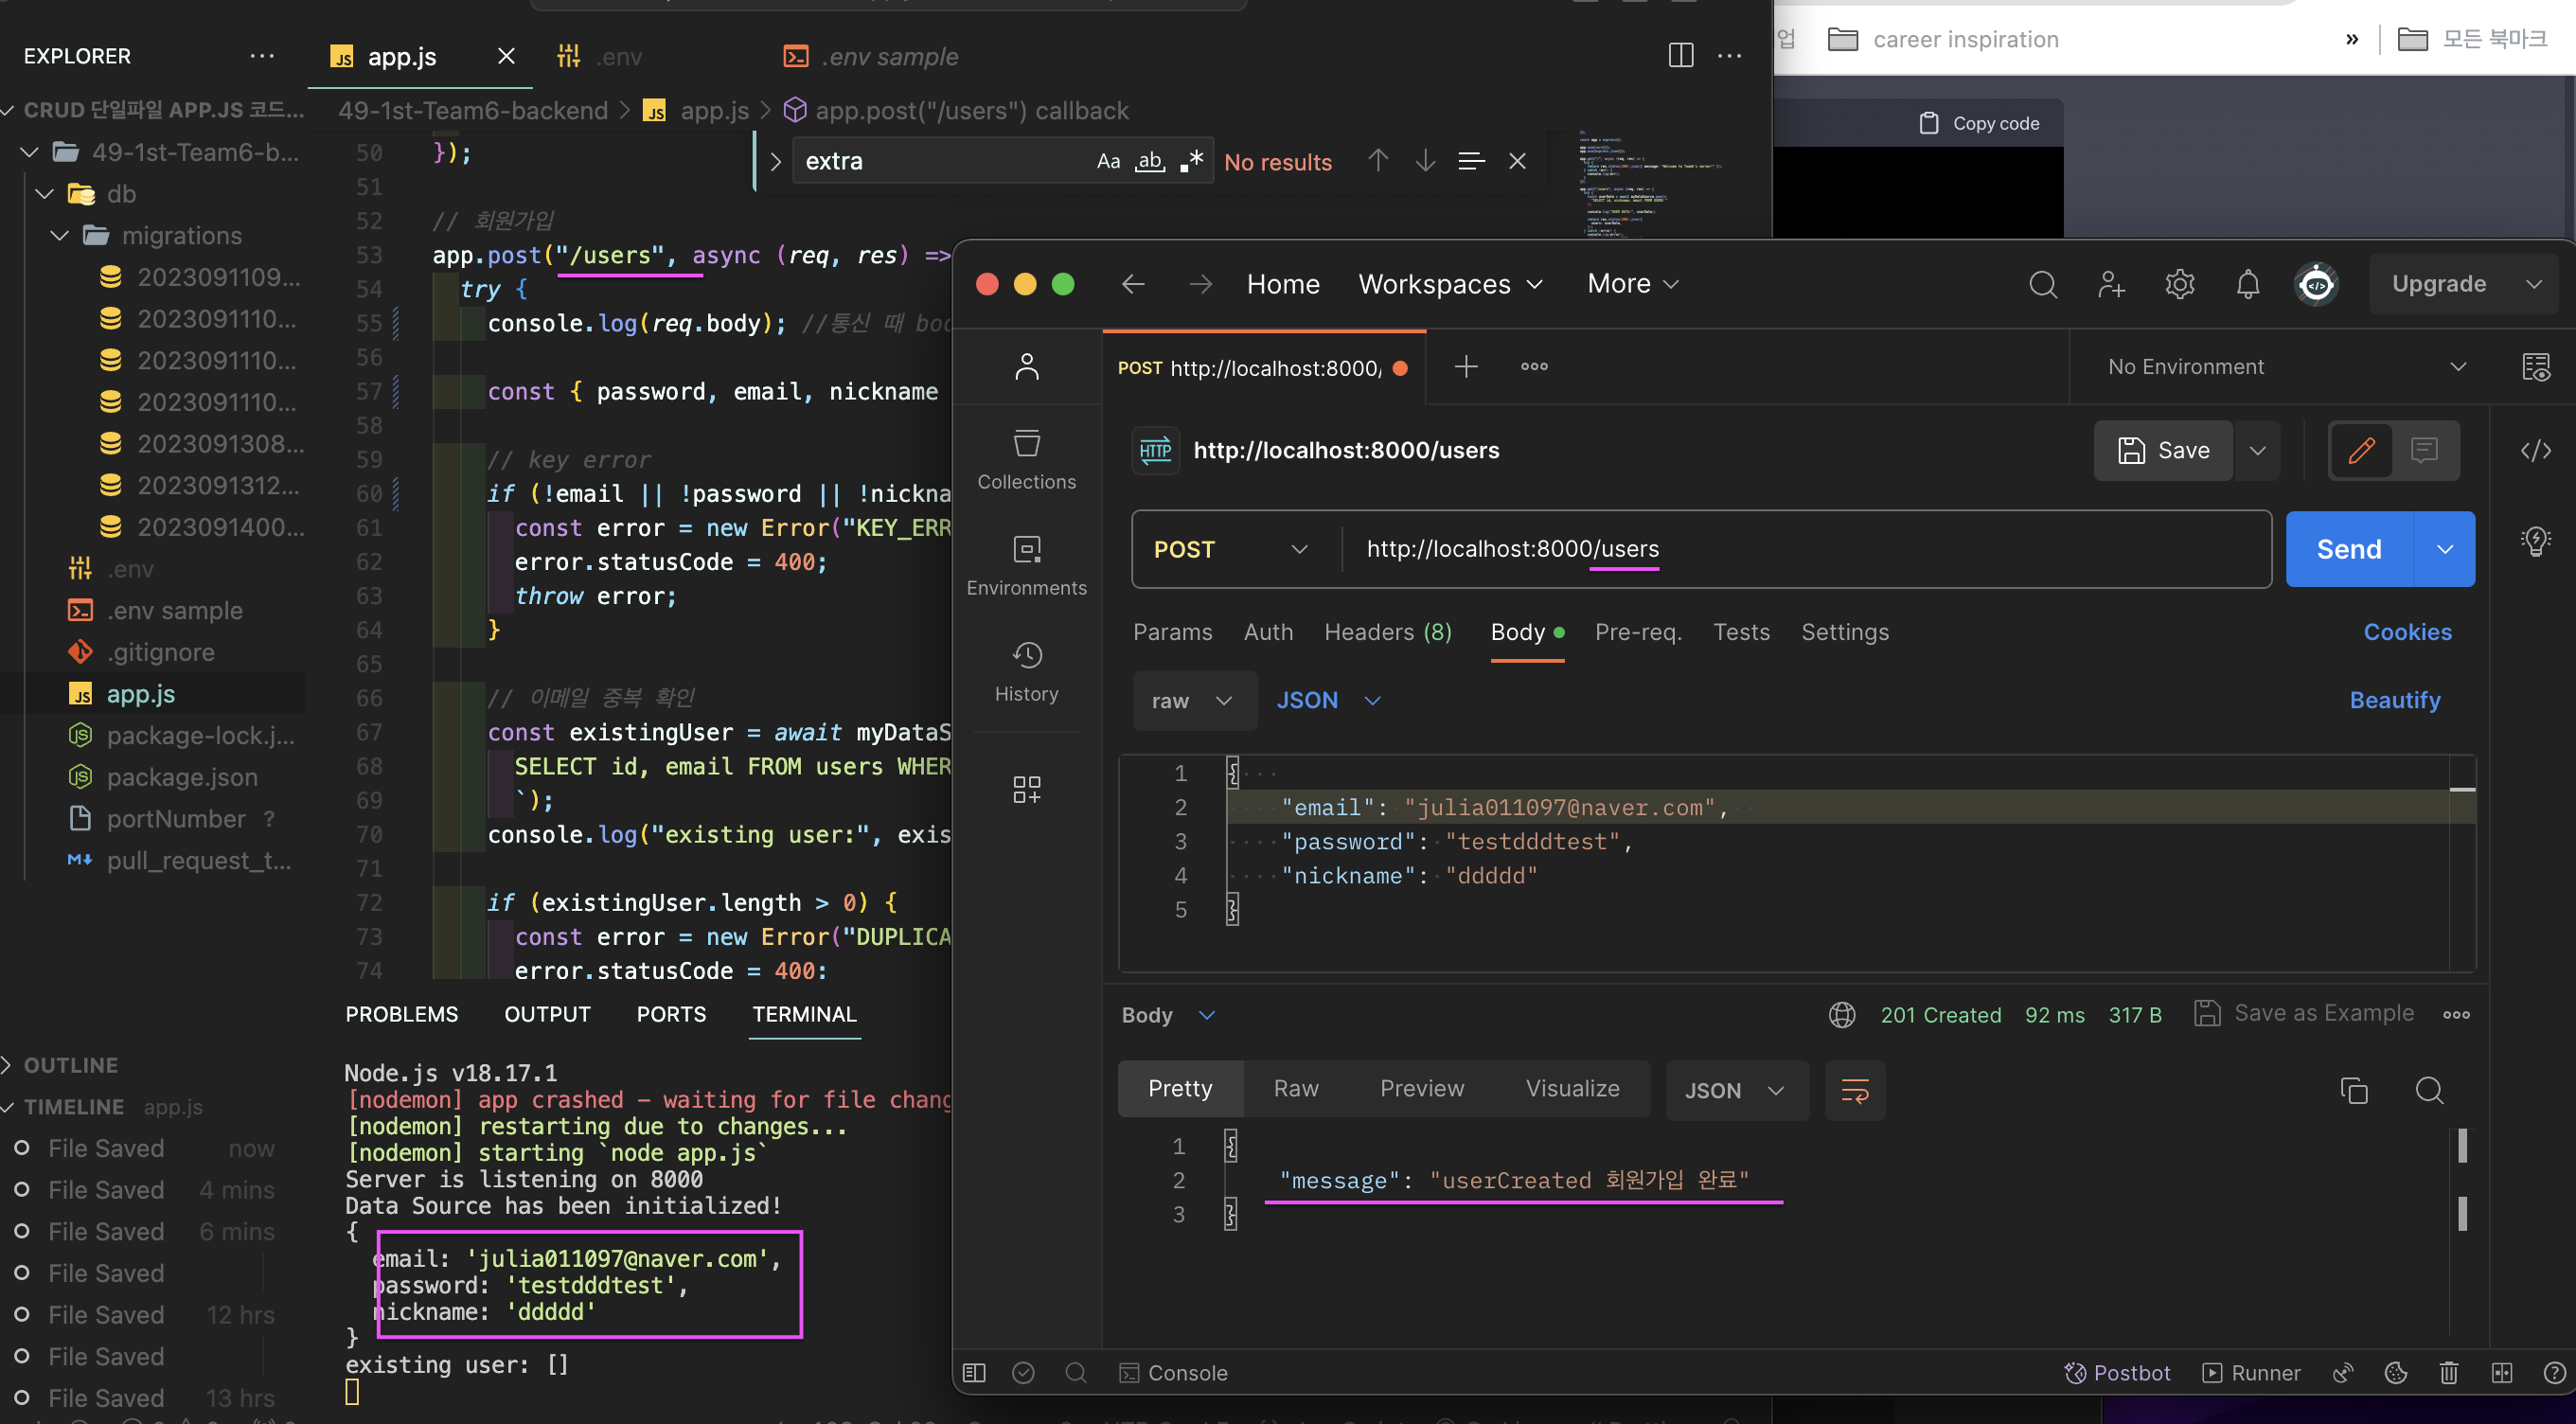Image resolution: width=2576 pixels, height=1424 pixels.
Task: Toggle Match Case in find widget
Action: [1108, 161]
